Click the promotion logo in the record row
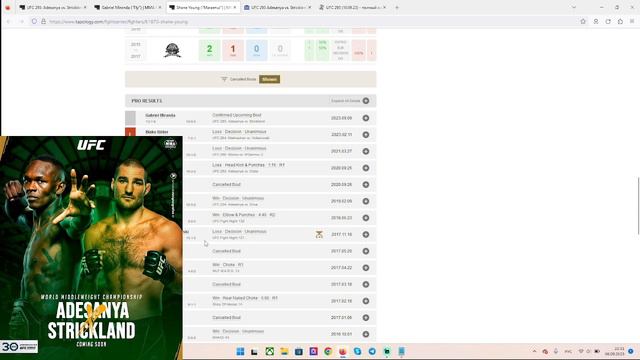 [172, 50]
